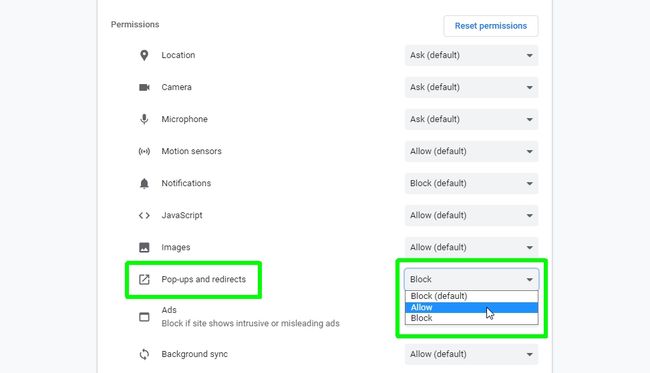Open the Location permission dropdown
650x373 pixels.
(471, 55)
